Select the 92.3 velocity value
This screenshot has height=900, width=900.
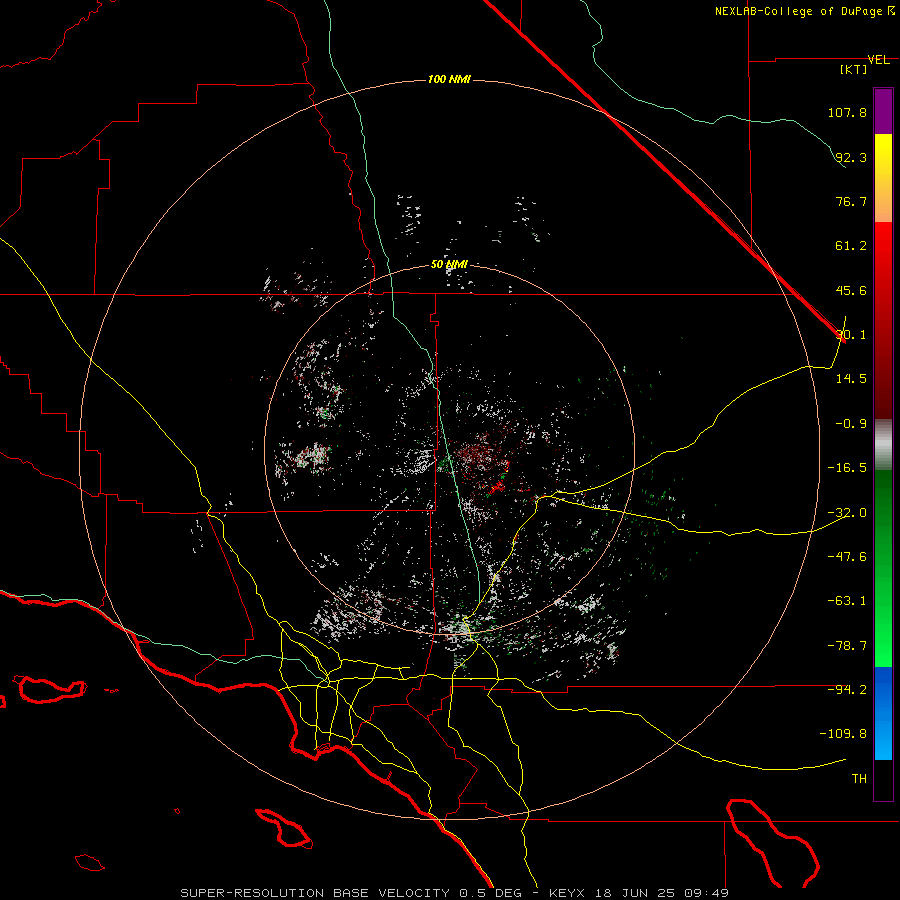(851, 157)
